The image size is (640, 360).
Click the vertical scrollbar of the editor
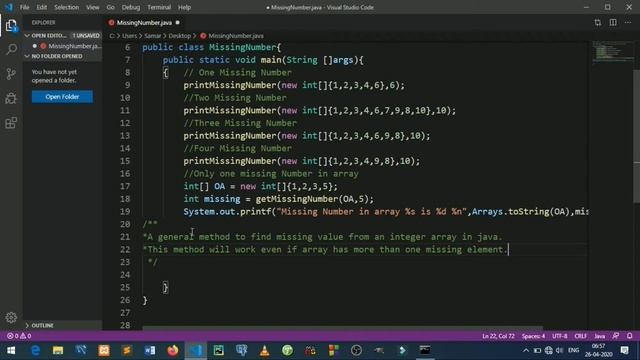point(637,135)
